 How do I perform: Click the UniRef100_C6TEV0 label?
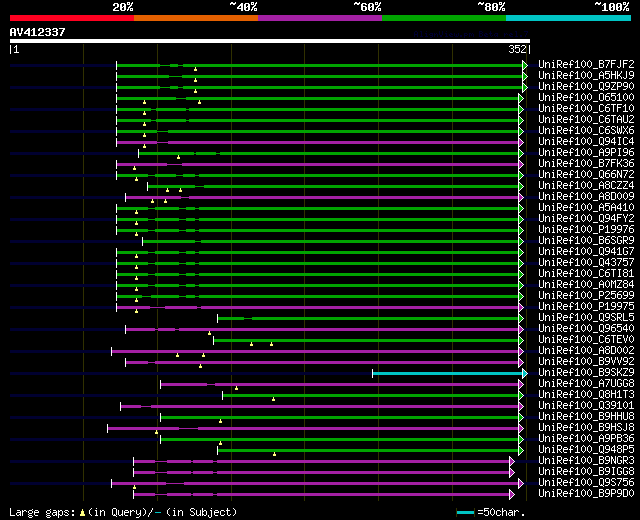[586, 340]
